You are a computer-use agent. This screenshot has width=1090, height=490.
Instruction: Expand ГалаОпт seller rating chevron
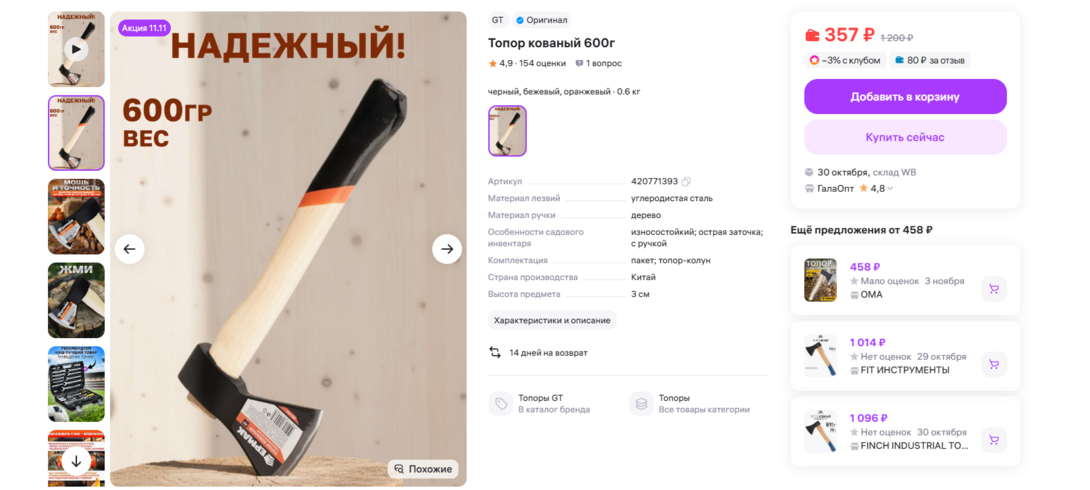tap(890, 188)
